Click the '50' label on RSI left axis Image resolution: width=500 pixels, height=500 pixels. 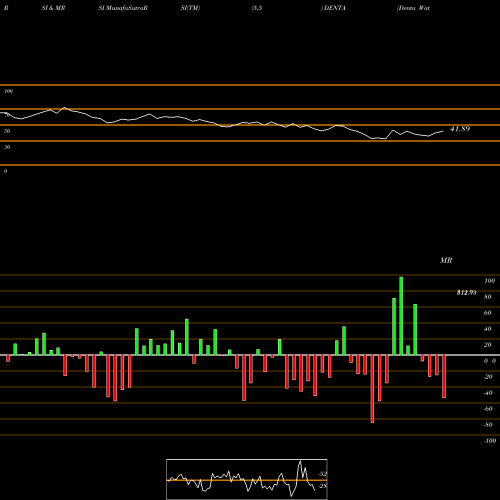pos(7,131)
